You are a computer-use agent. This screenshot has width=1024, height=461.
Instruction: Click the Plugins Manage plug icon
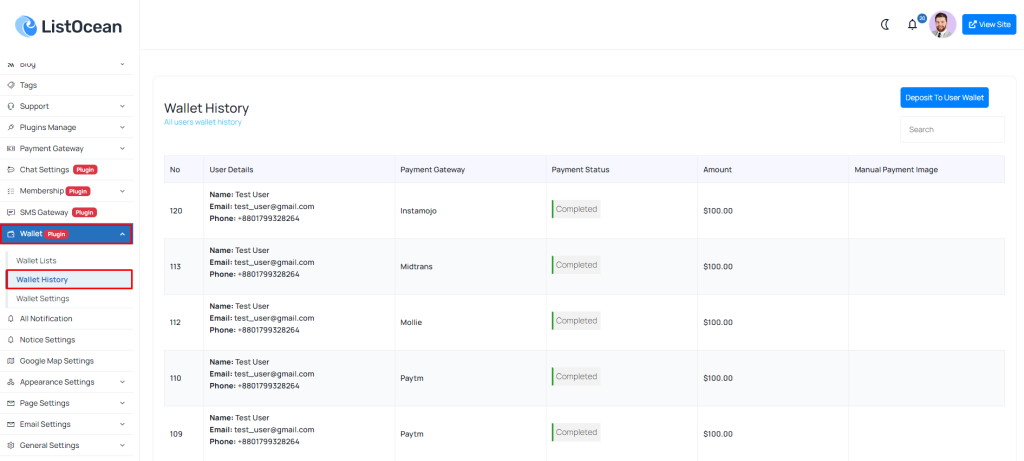tap(10, 127)
